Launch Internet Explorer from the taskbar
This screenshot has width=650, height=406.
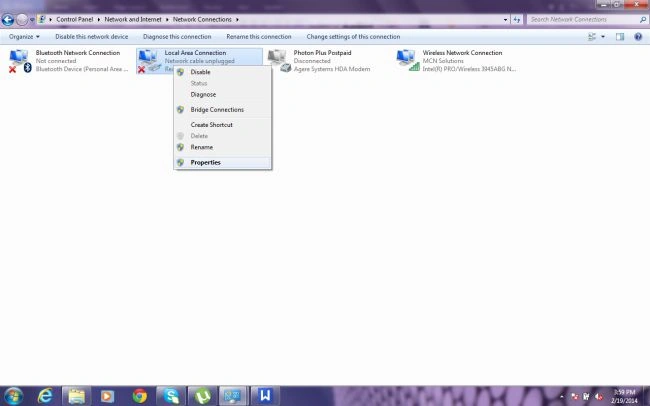(45, 396)
